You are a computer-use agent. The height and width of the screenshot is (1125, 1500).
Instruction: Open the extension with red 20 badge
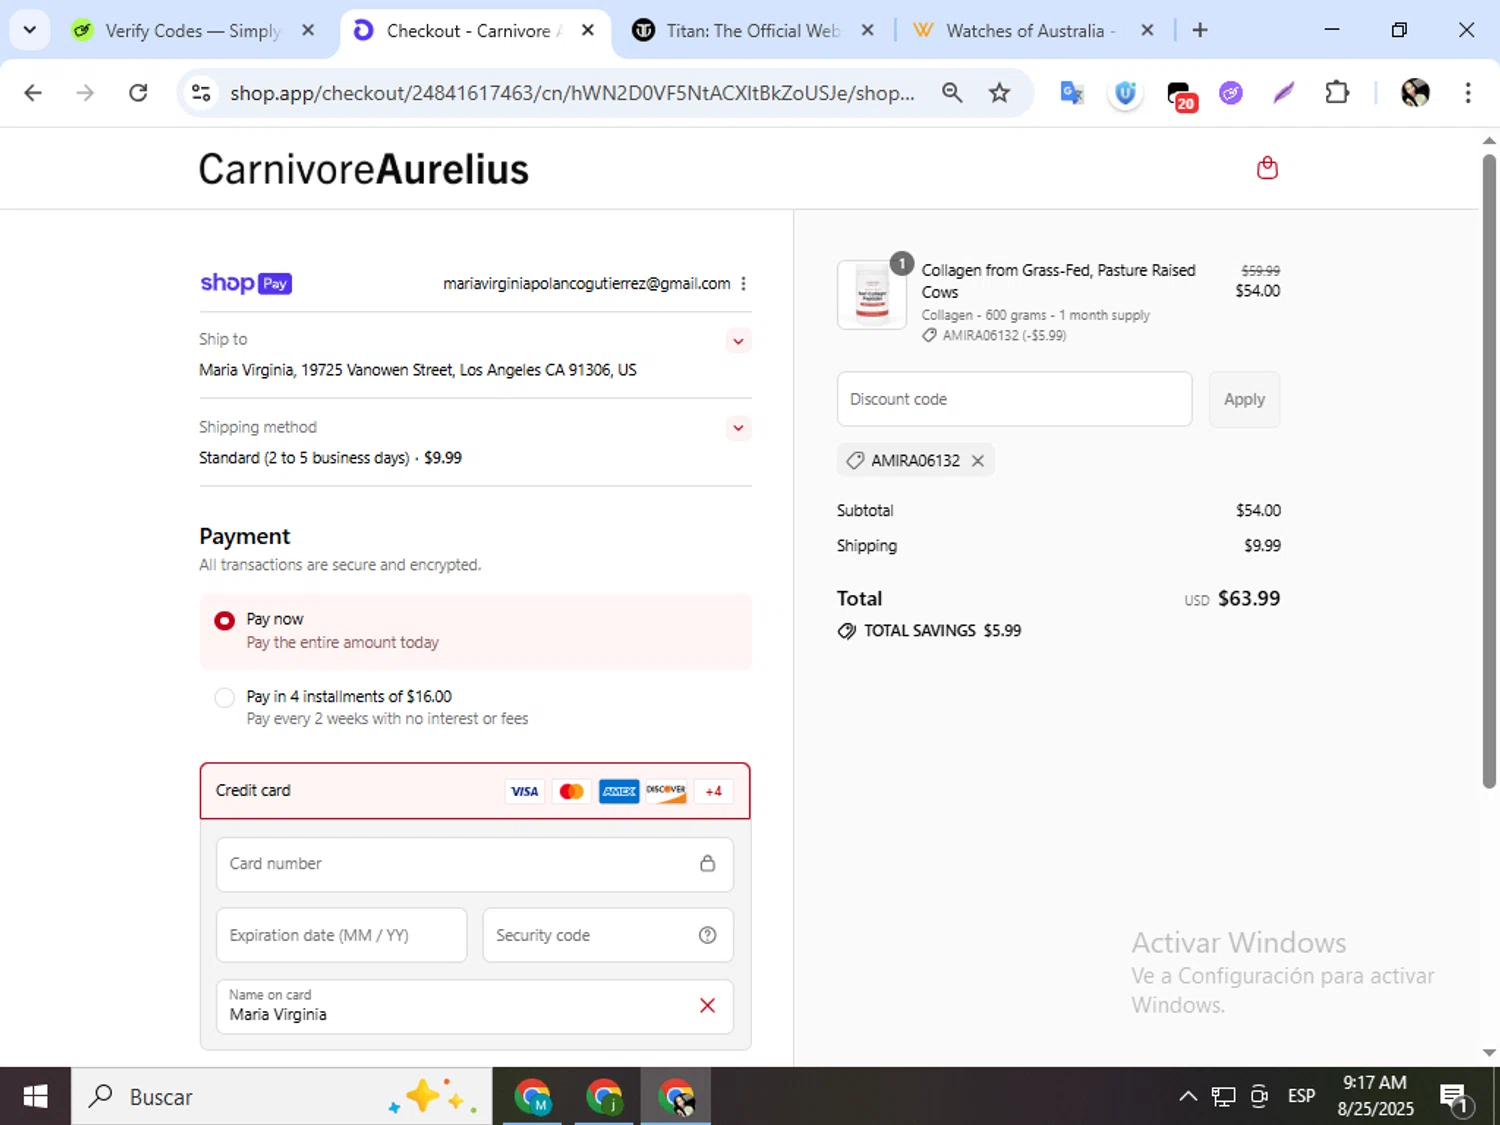click(1180, 95)
